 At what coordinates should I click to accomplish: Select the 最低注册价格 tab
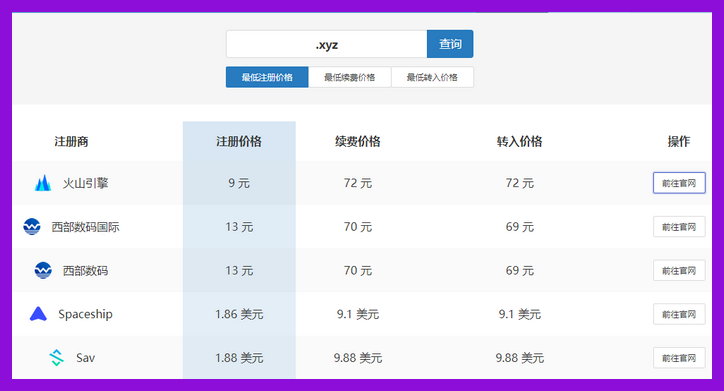pos(267,77)
